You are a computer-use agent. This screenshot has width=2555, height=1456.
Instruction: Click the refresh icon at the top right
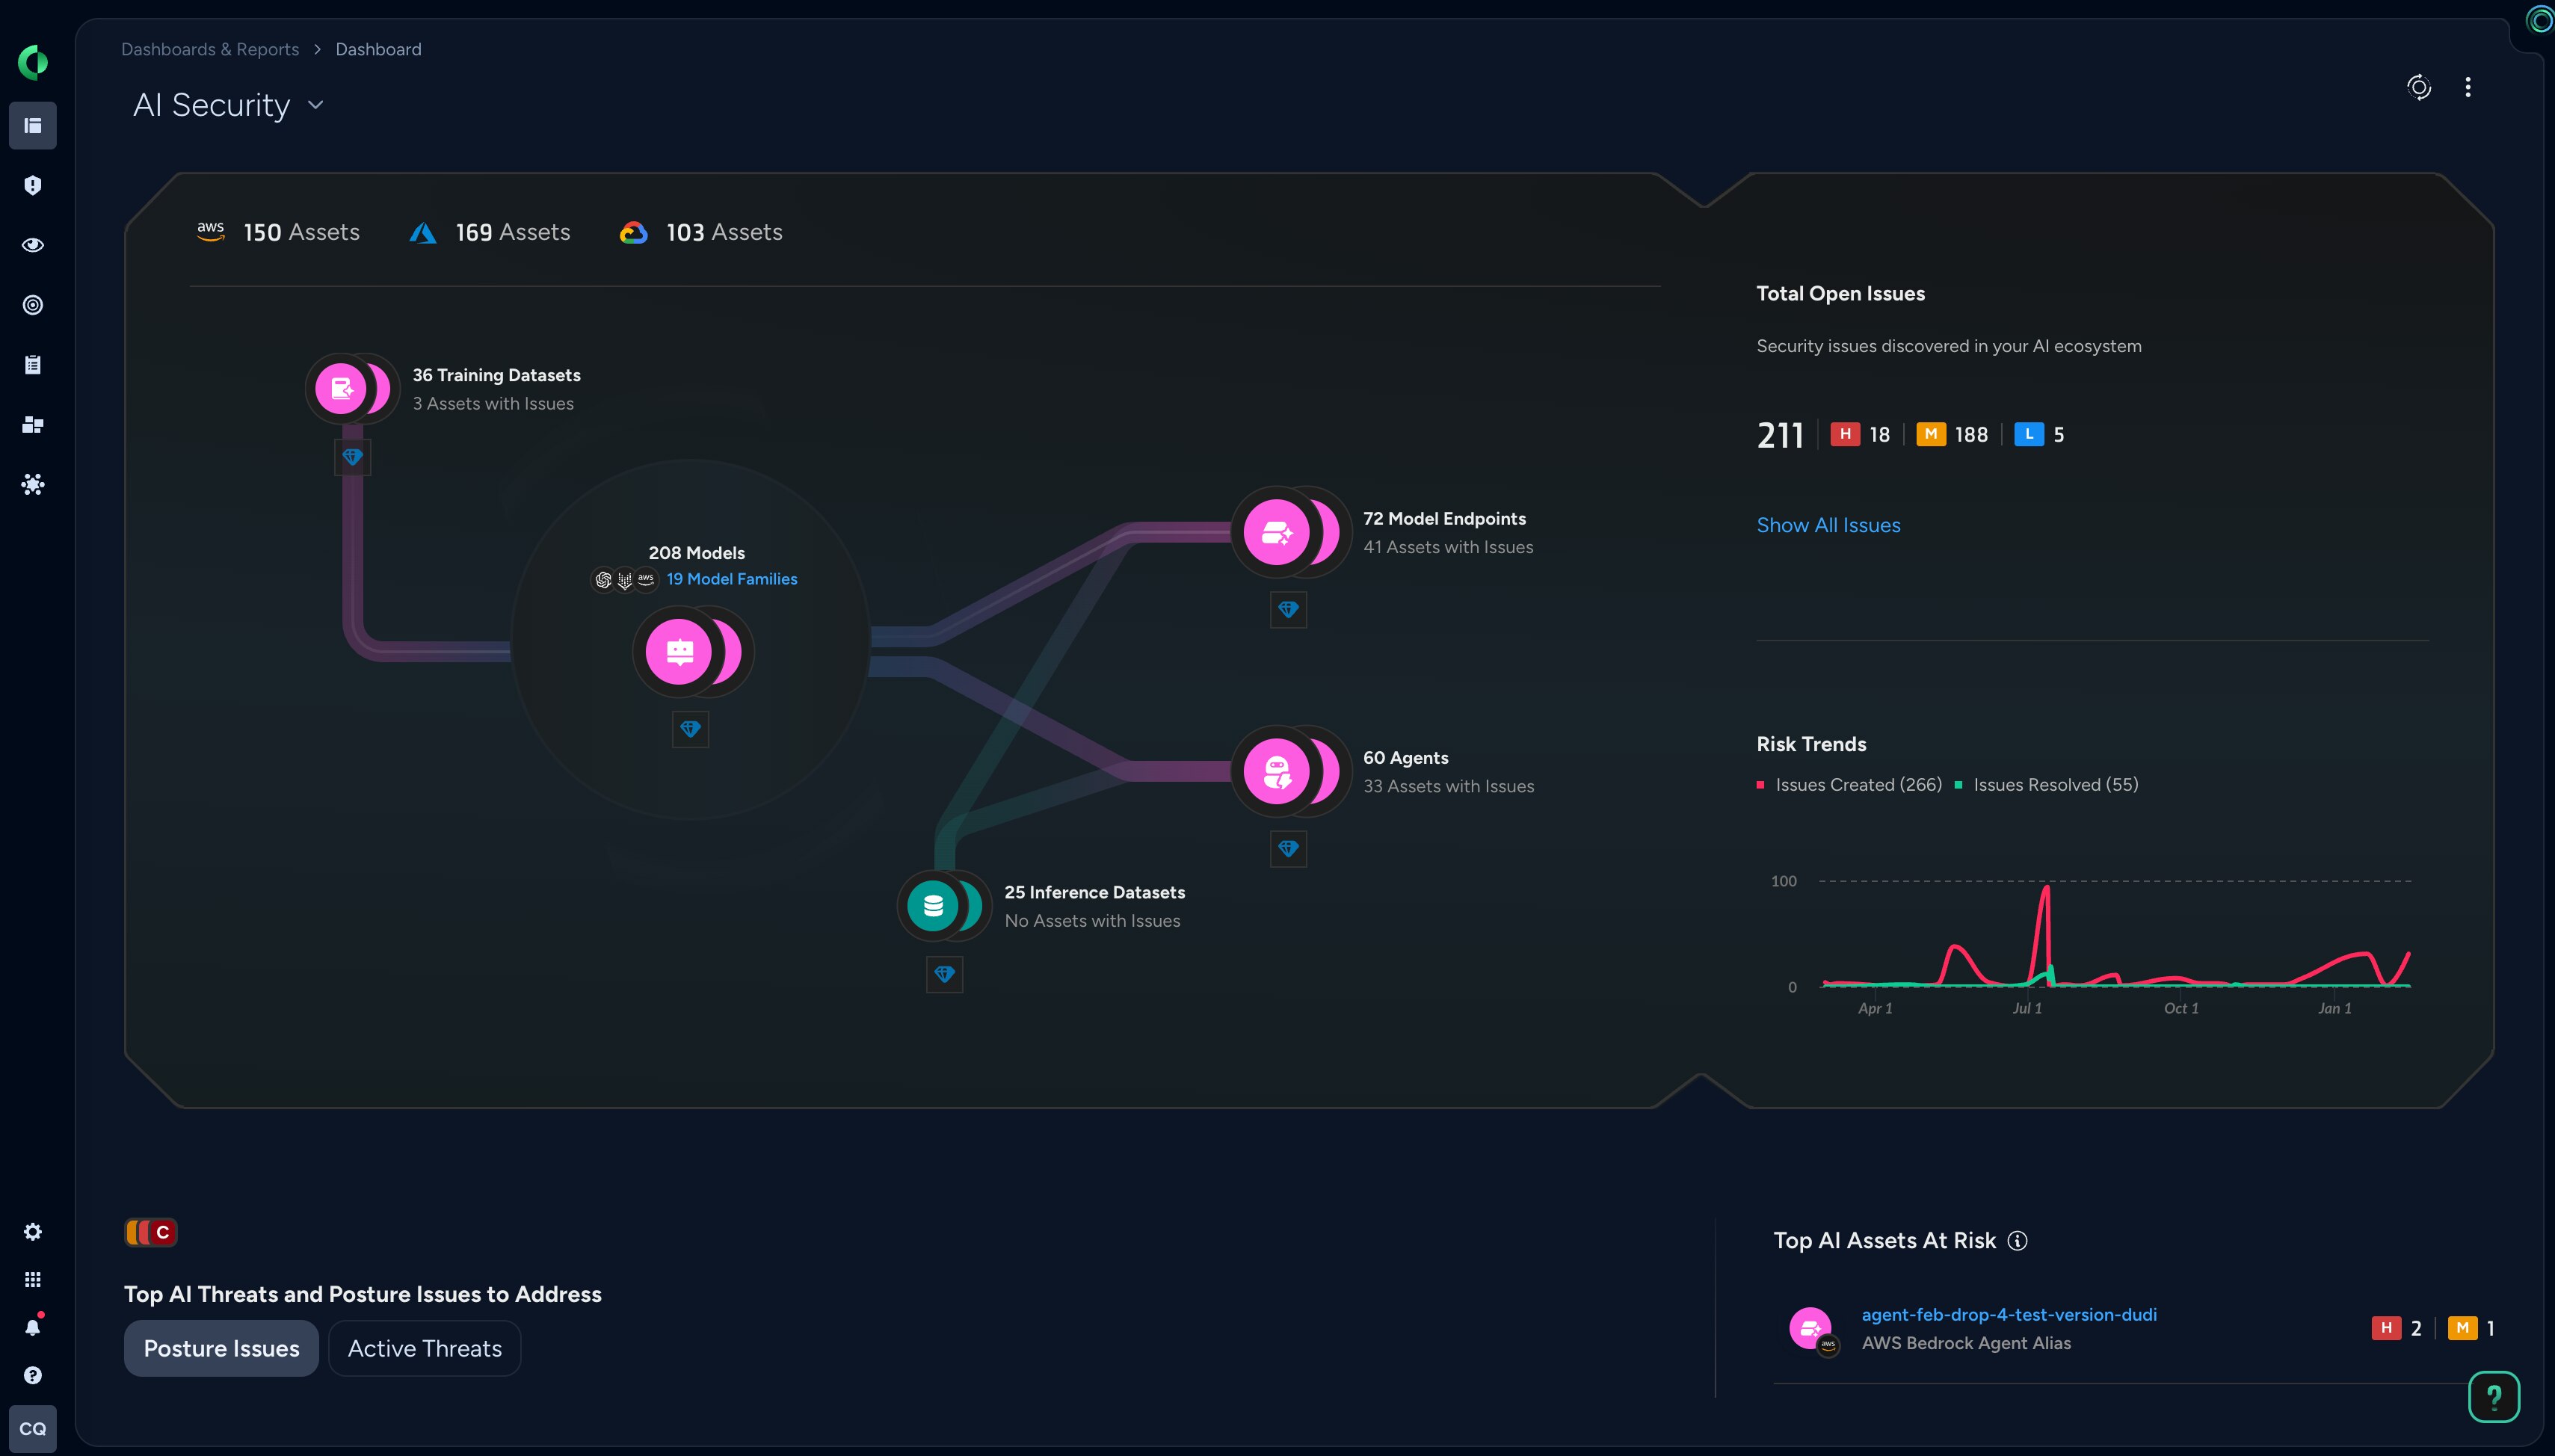tap(2418, 87)
